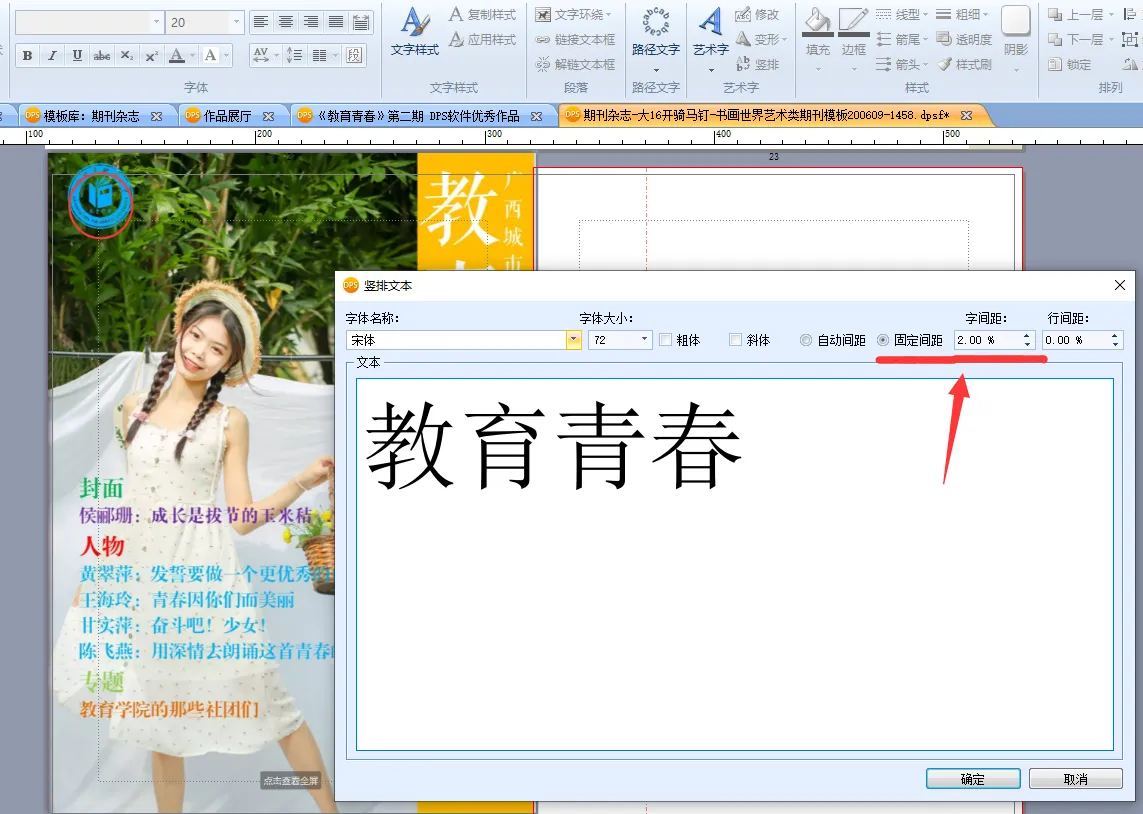The height and width of the screenshot is (814, 1143).
Task: Expand 箭尾 arrow tail dropdown
Action: pos(926,39)
